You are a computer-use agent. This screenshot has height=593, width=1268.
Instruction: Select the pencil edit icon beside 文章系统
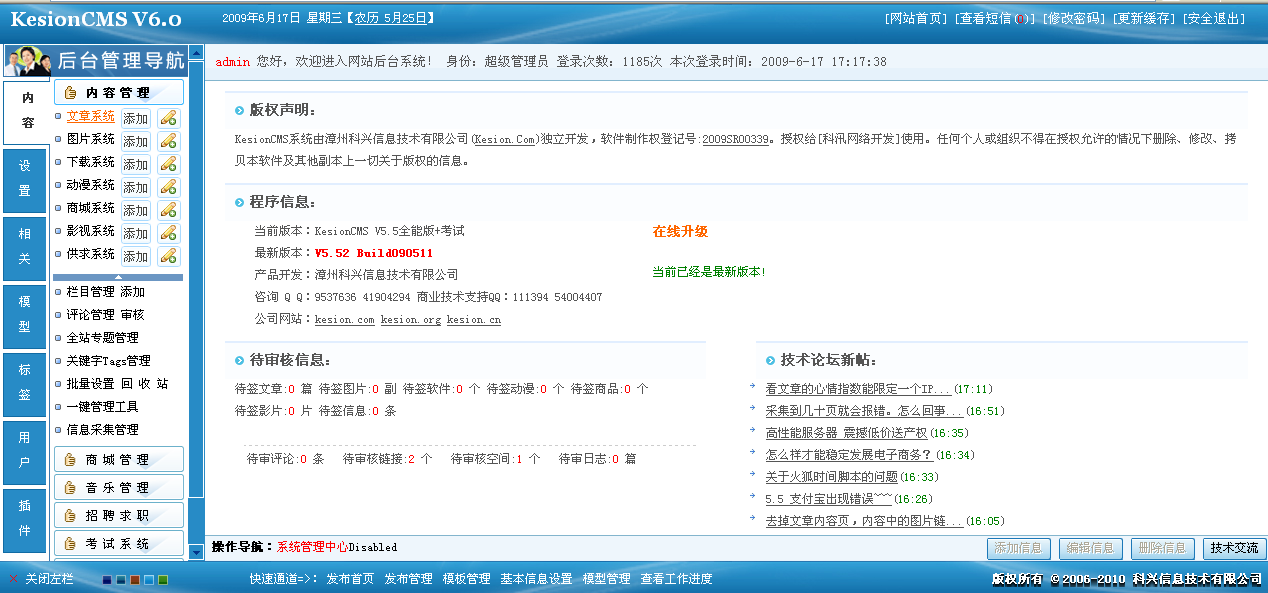click(x=169, y=119)
